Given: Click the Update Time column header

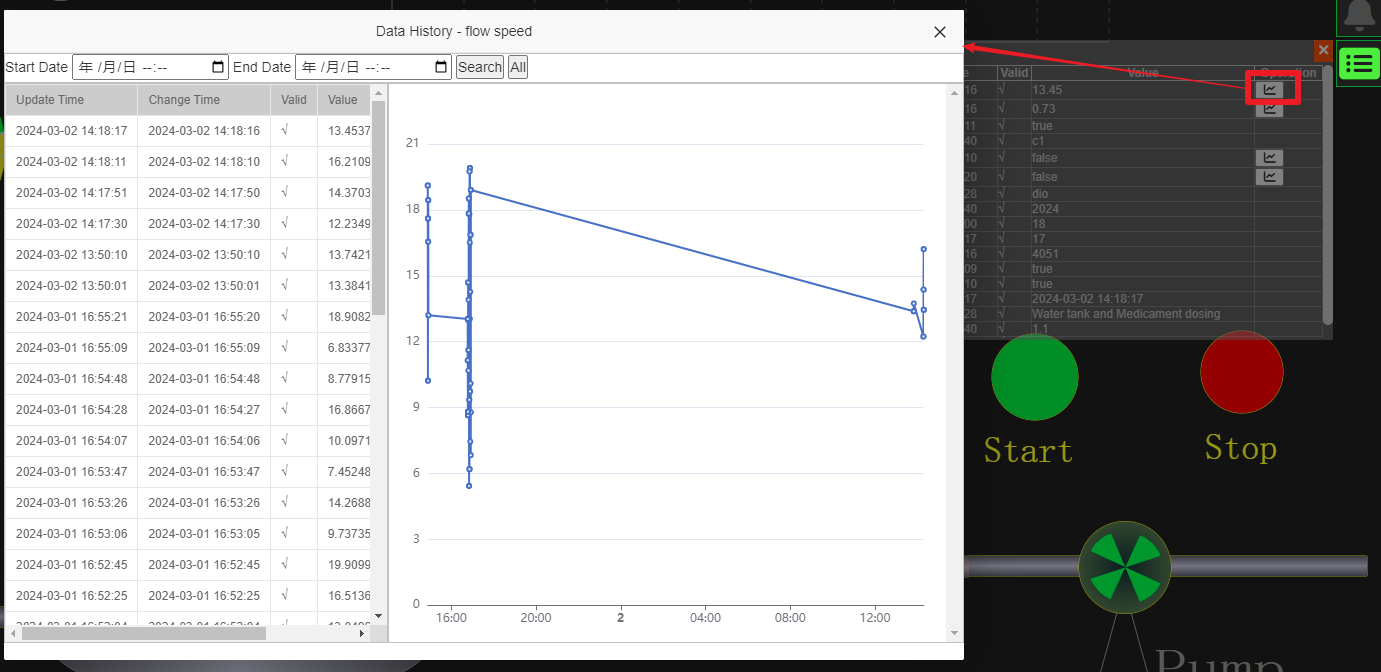Looking at the screenshot, I should click(71, 100).
